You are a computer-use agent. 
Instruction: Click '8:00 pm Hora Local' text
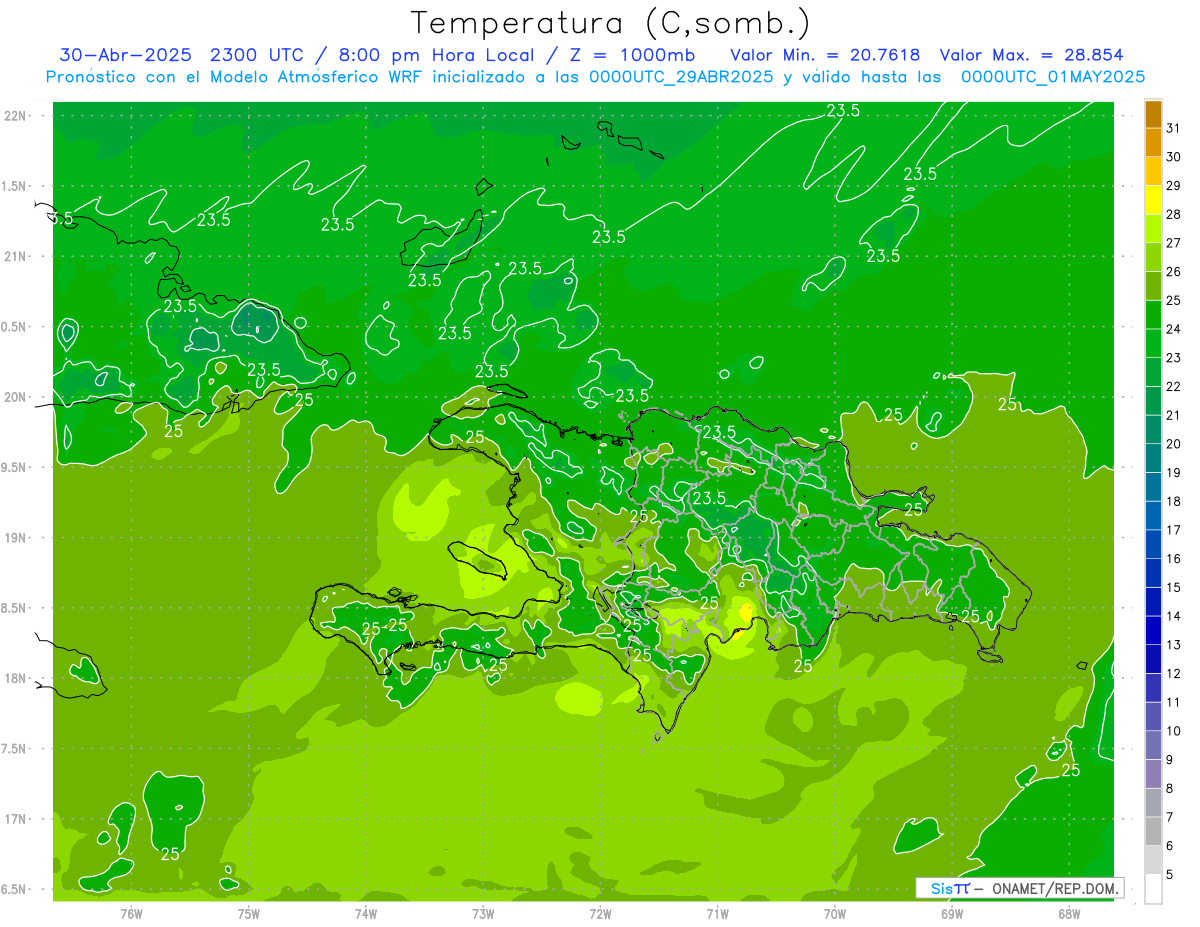[443, 55]
